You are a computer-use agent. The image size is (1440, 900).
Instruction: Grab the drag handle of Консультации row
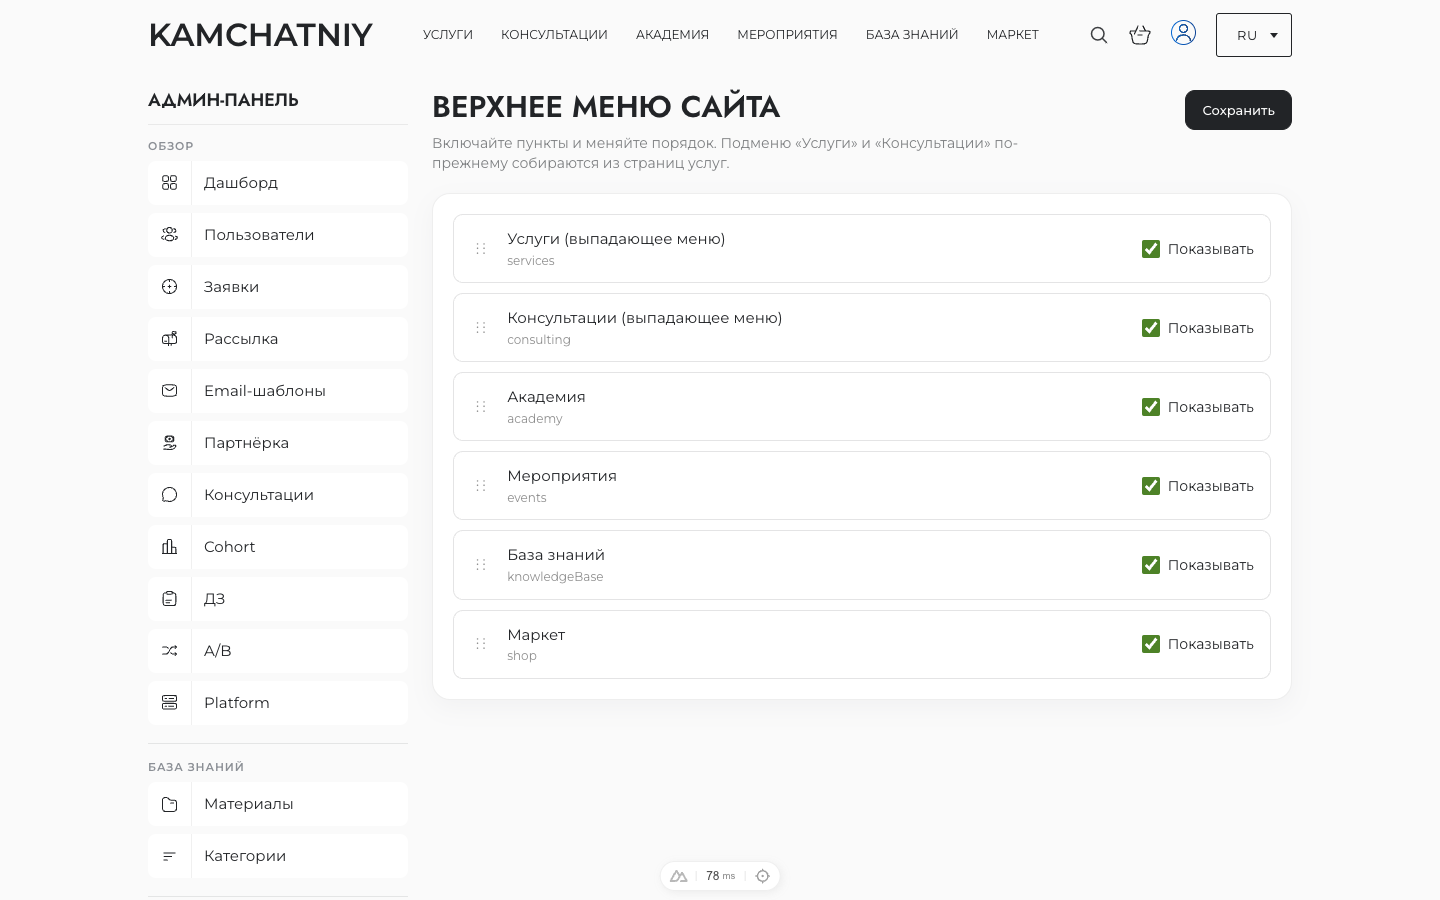point(481,327)
